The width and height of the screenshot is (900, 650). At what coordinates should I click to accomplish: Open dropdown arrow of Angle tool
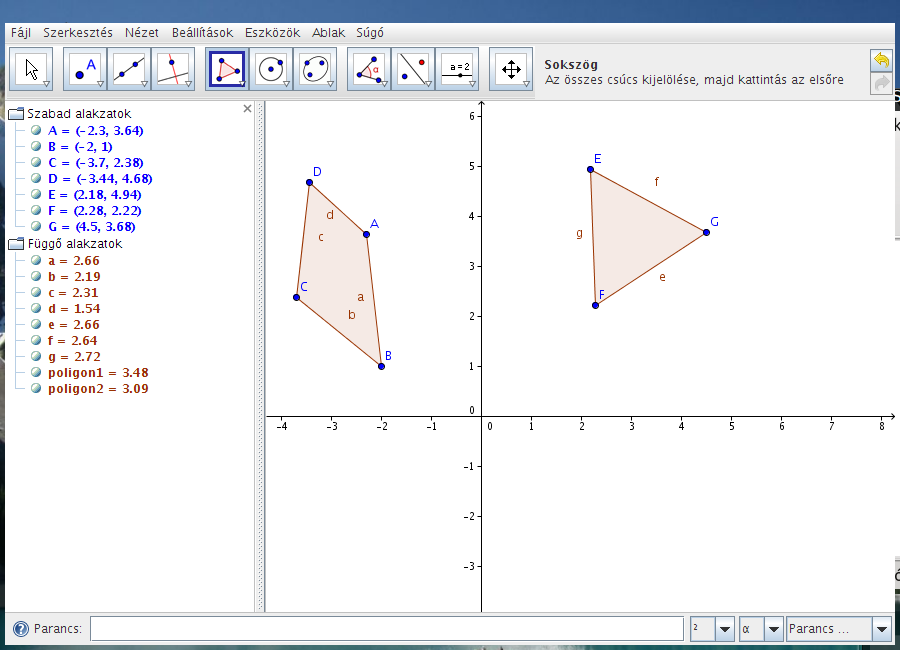click(x=385, y=84)
